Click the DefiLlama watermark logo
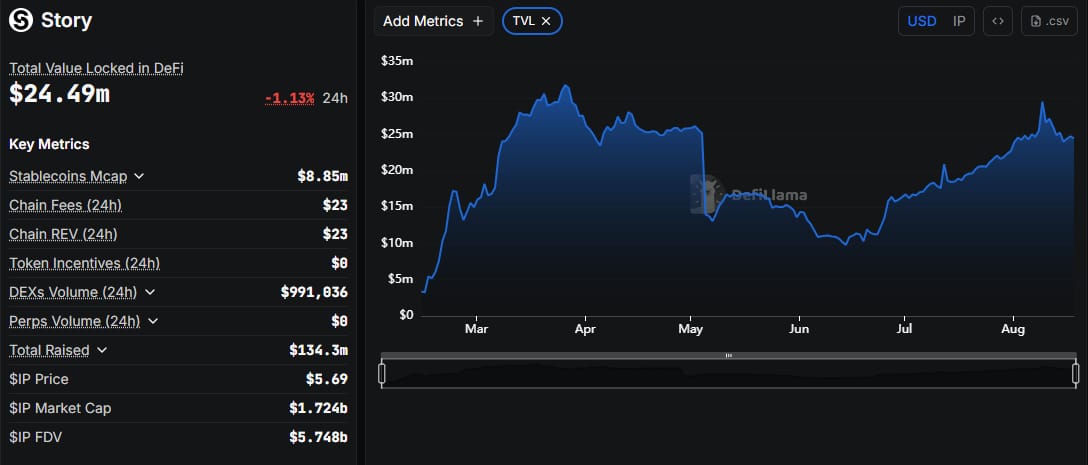This screenshot has height=465, width=1088. coord(708,195)
